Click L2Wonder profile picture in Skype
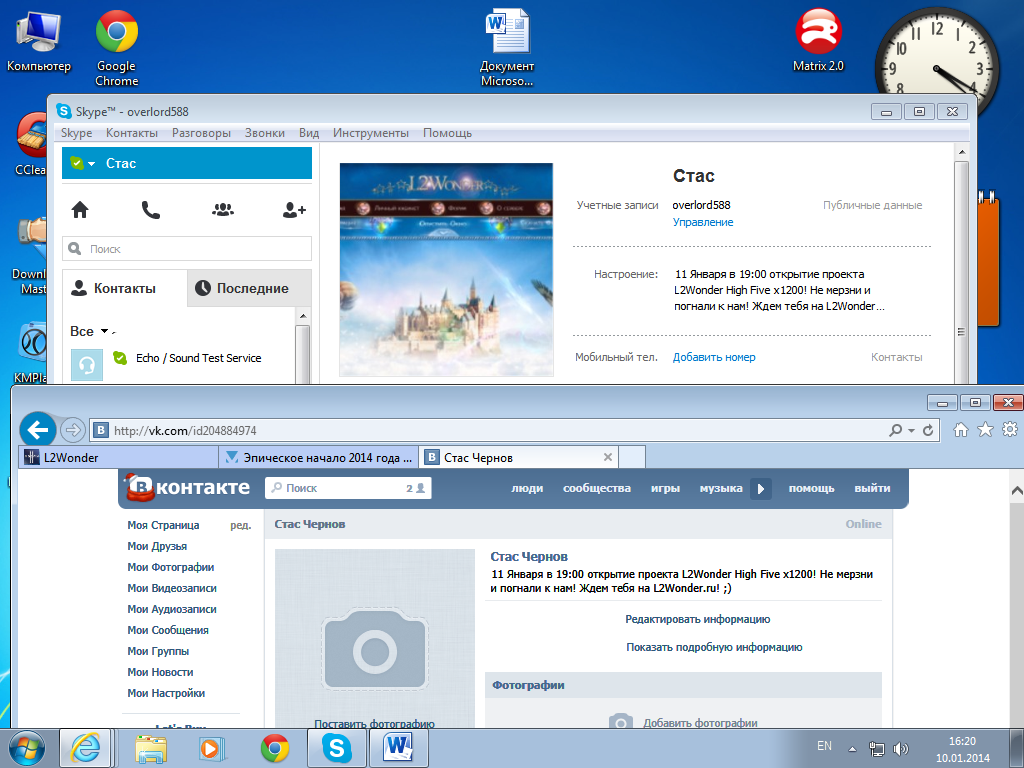The image size is (1024, 768). coord(447,270)
